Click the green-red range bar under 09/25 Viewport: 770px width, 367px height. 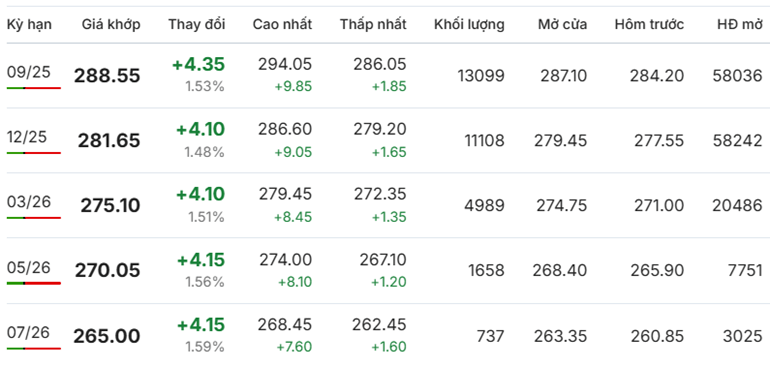[34, 88]
